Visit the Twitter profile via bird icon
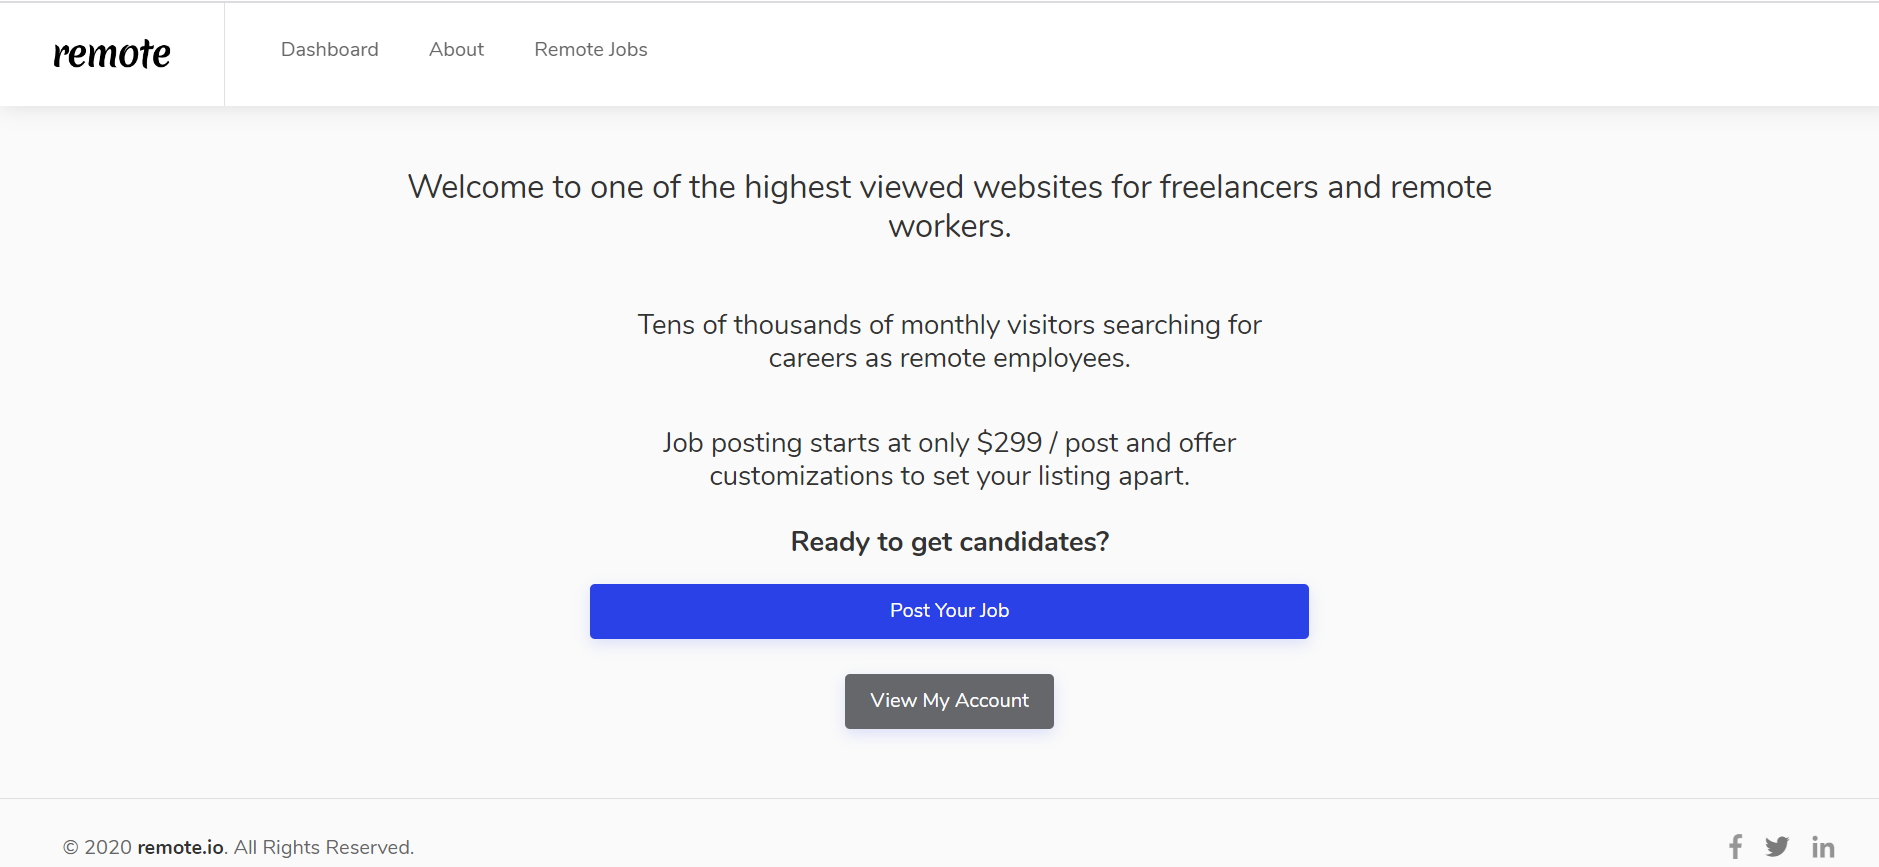The width and height of the screenshot is (1879, 867). tap(1777, 847)
